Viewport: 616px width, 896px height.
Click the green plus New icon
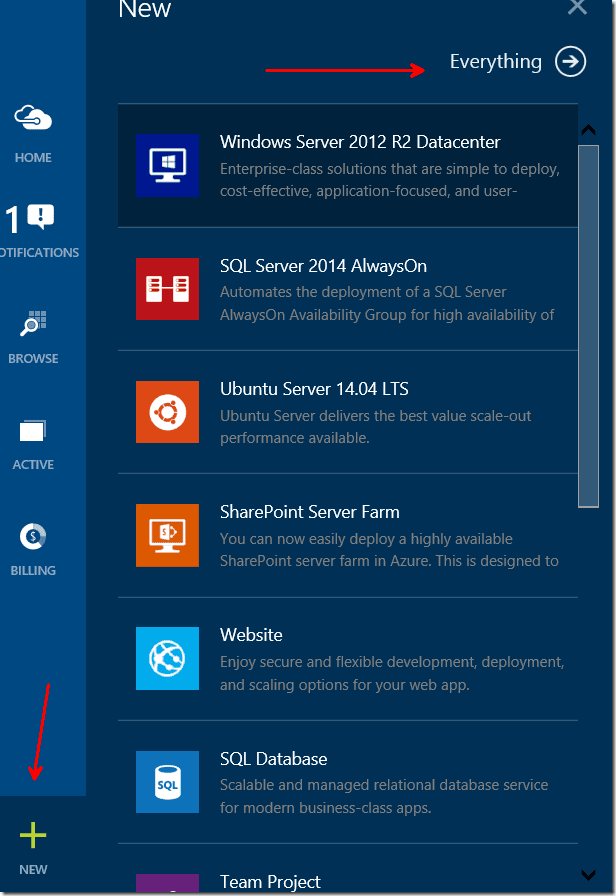[33, 835]
